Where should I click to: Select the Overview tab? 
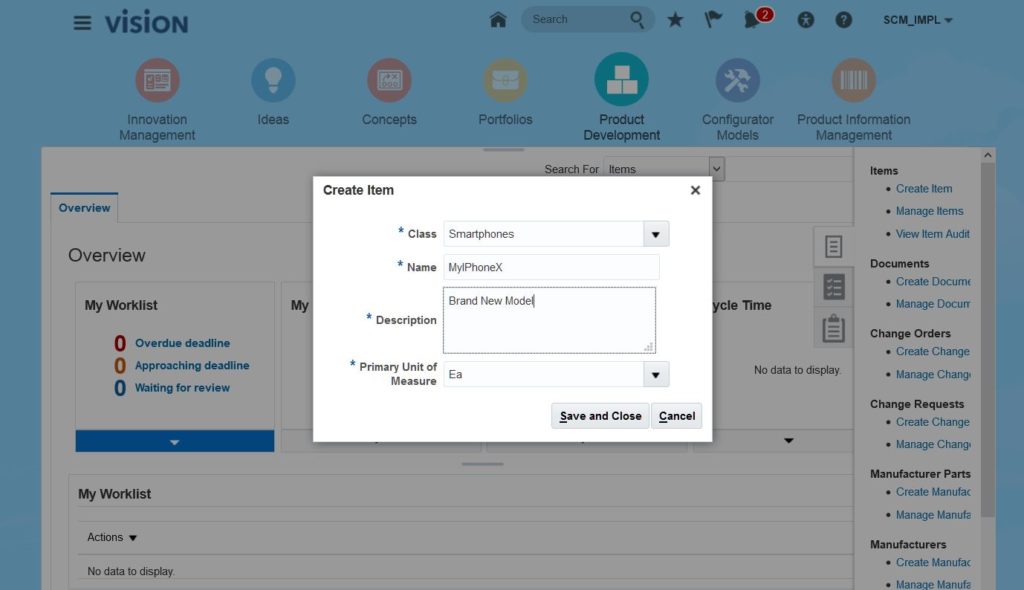coord(84,208)
